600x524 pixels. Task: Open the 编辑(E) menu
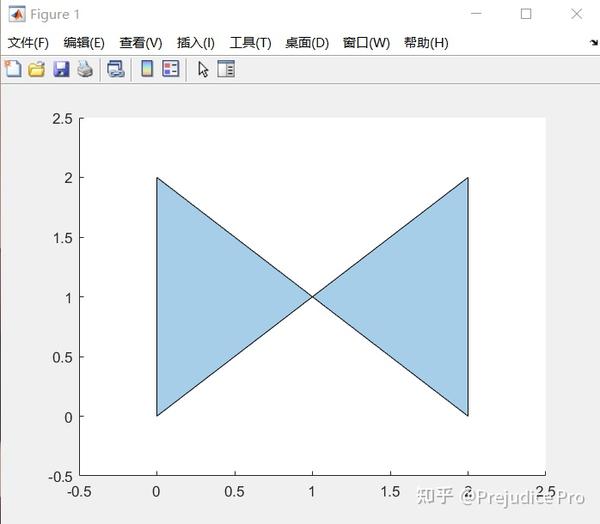click(x=84, y=42)
